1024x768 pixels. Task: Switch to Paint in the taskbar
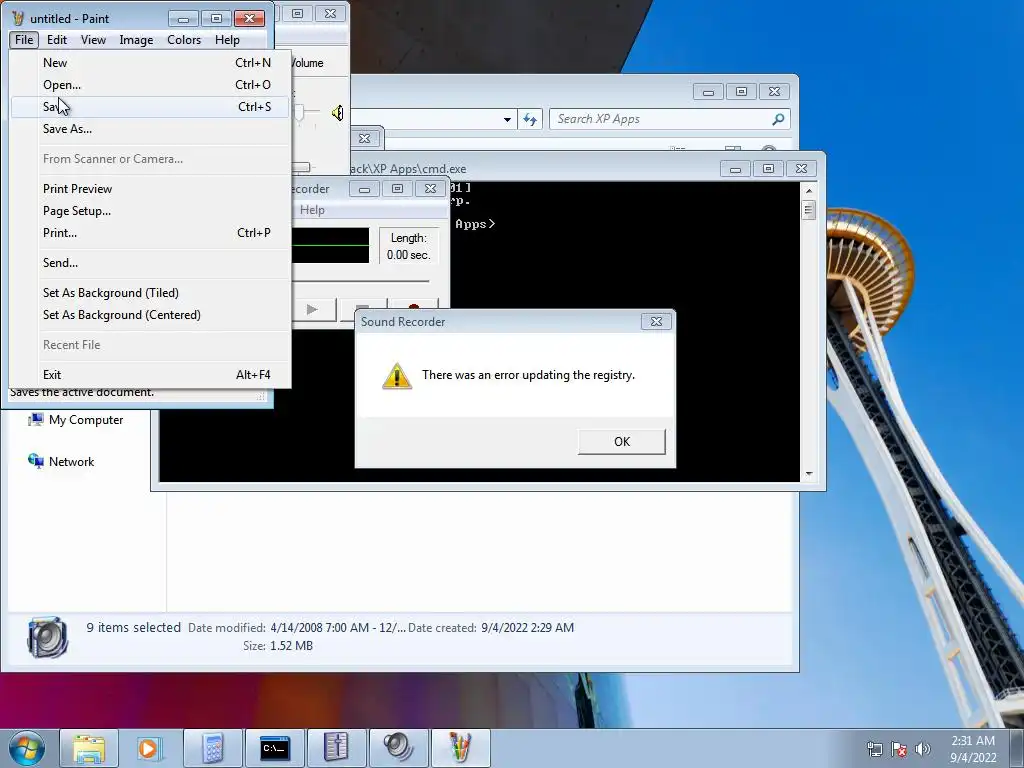pos(460,748)
